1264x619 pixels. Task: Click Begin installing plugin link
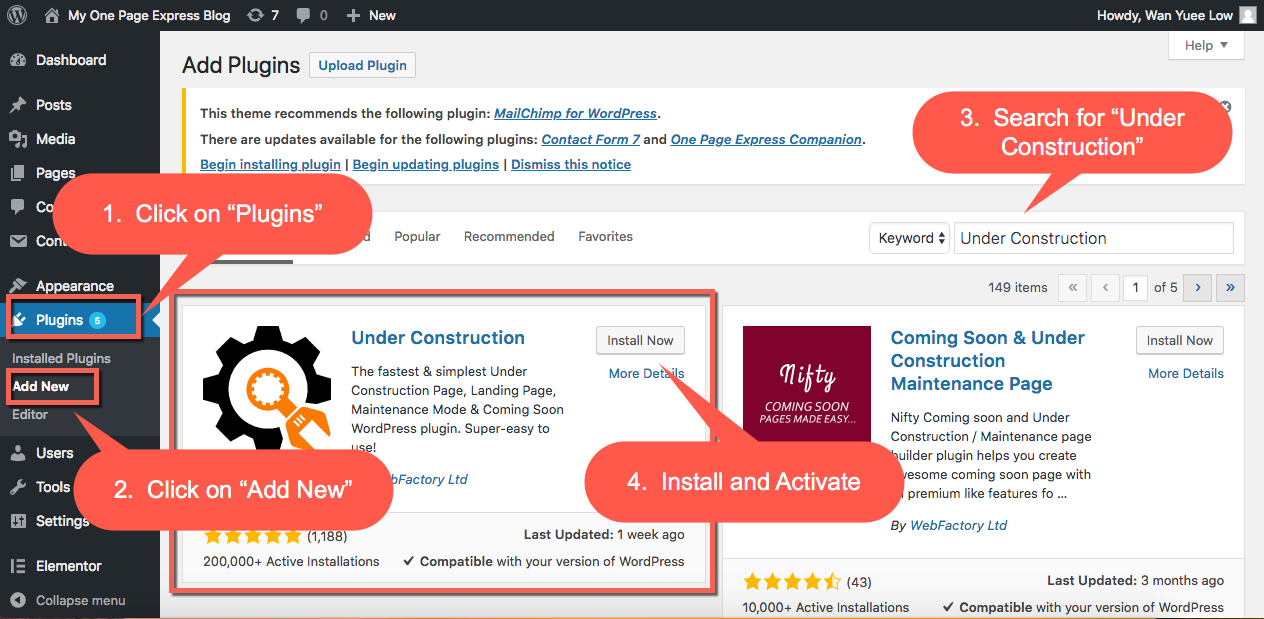[x=271, y=164]
